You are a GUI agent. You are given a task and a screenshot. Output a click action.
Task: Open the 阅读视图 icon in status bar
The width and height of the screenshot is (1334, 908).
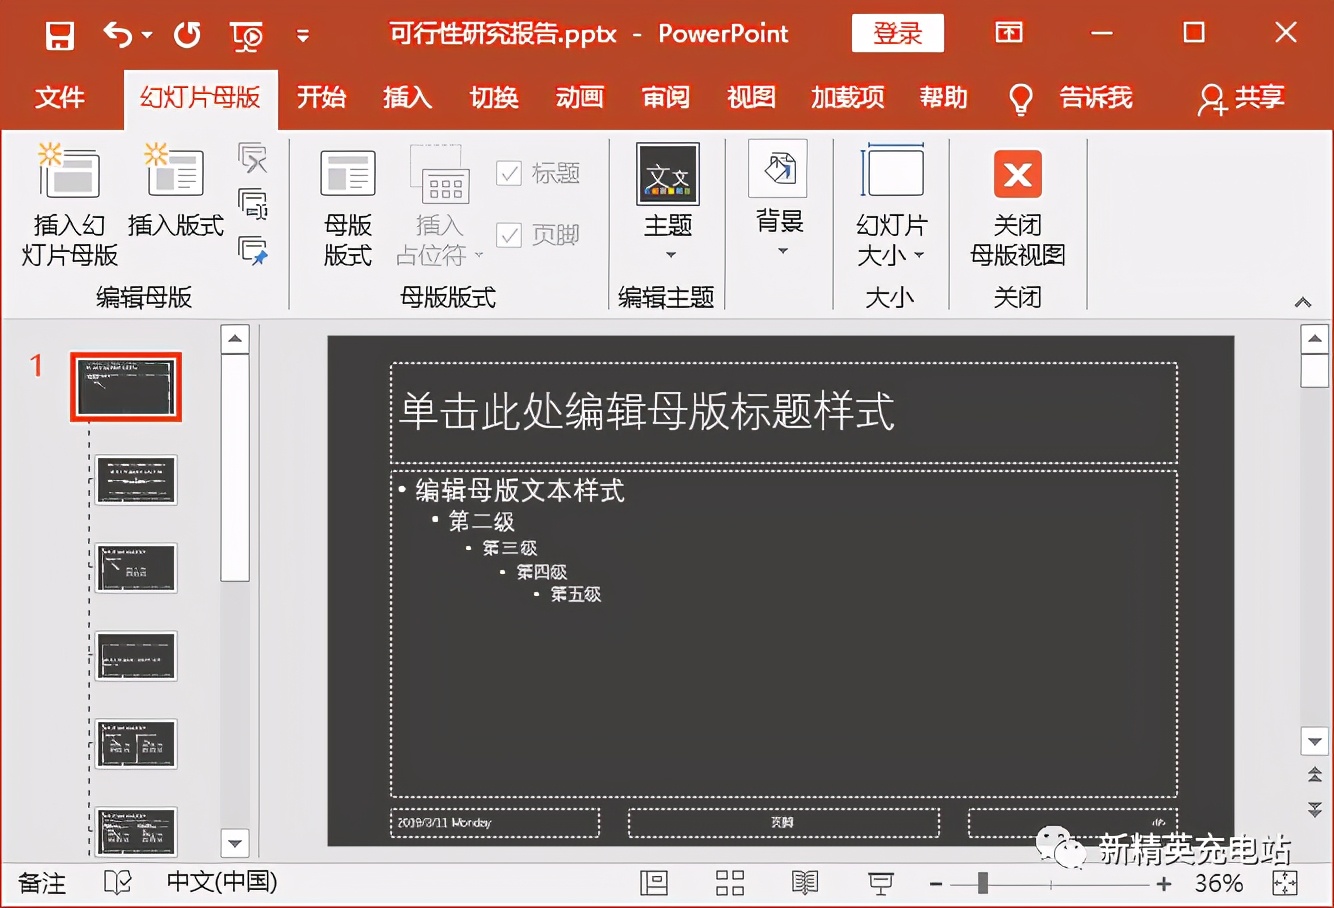tap(804, 883)
